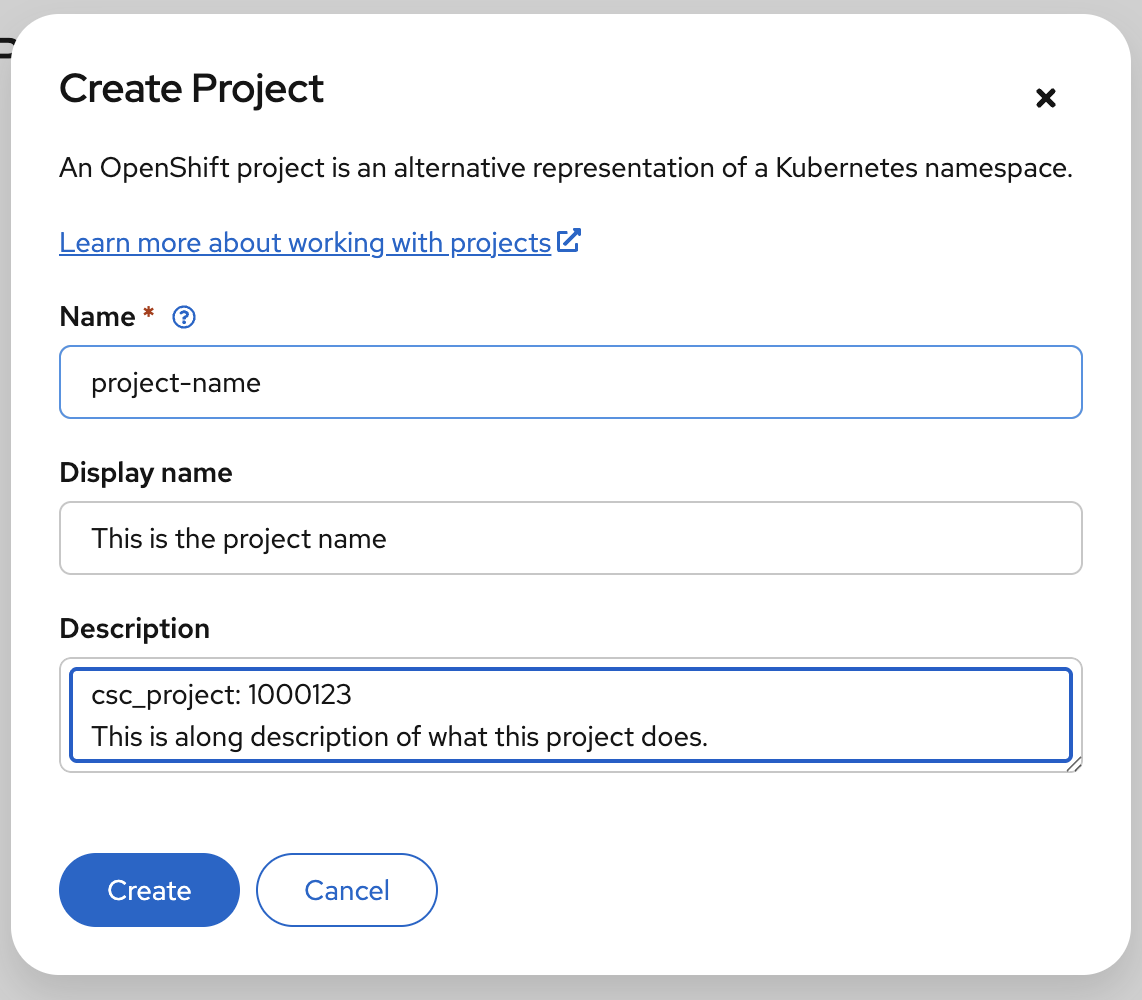Click inside the Description textarea

570,715
